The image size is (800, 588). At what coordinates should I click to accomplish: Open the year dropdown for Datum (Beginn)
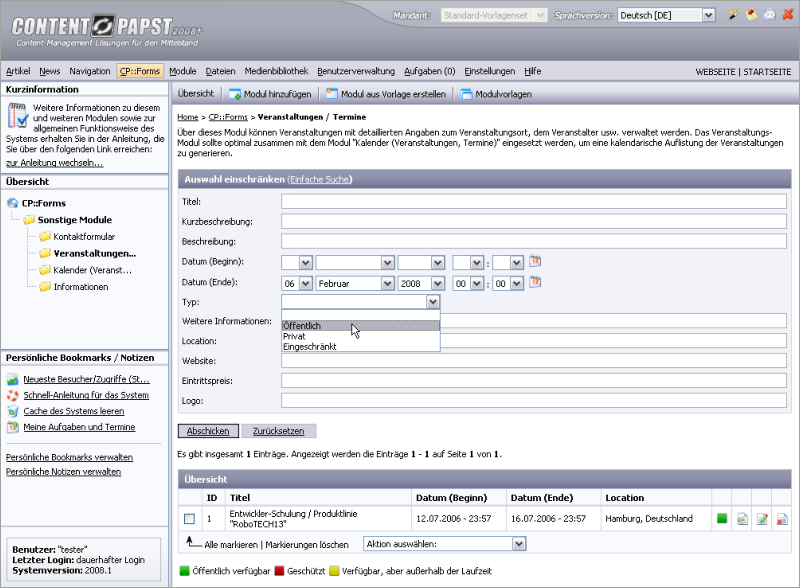(x=421, y=262)
